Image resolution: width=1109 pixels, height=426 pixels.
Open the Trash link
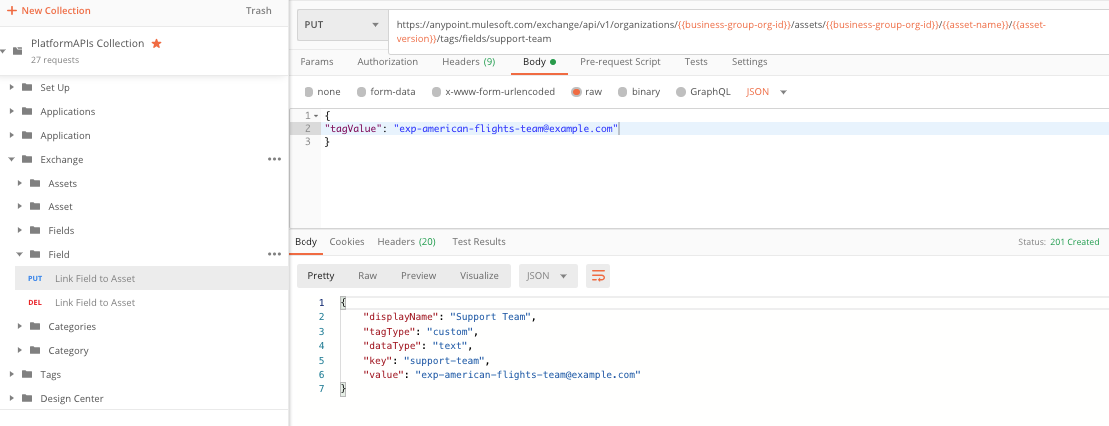coord(258,11)
